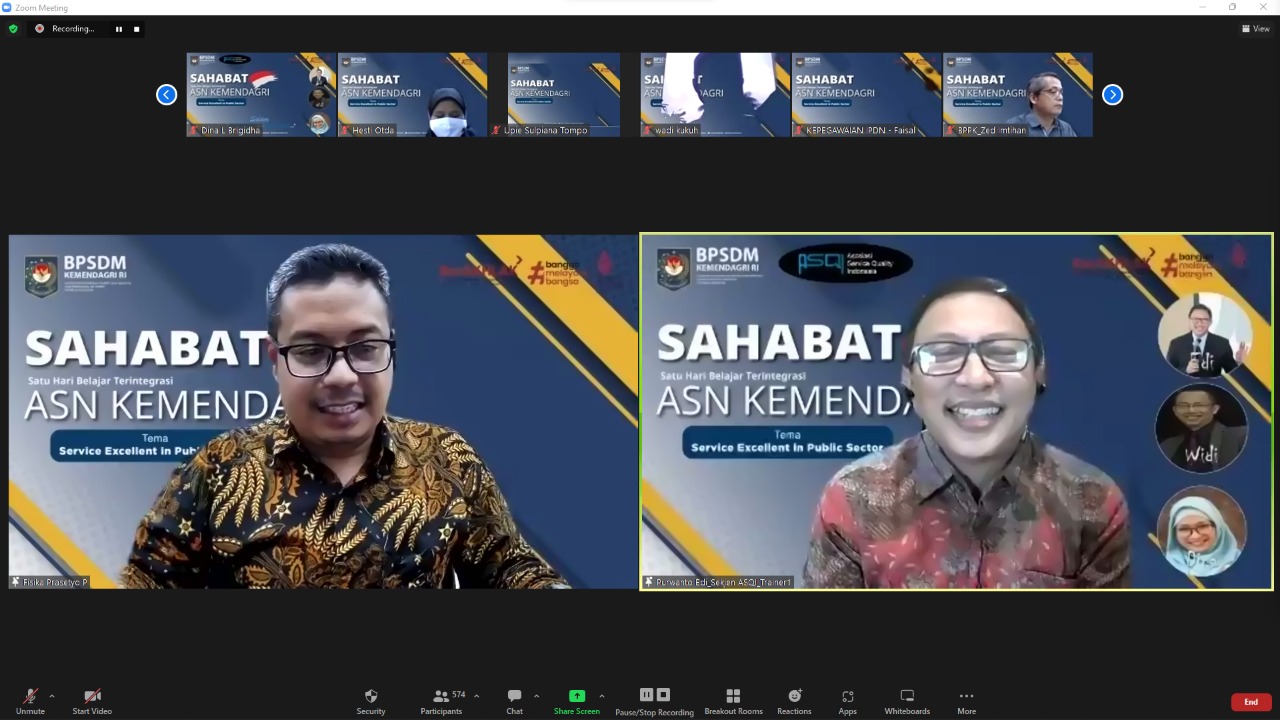Expand the arrow next to Participants
The height and width of the screenshot is (720, 1280).
[x=476, y=696]
